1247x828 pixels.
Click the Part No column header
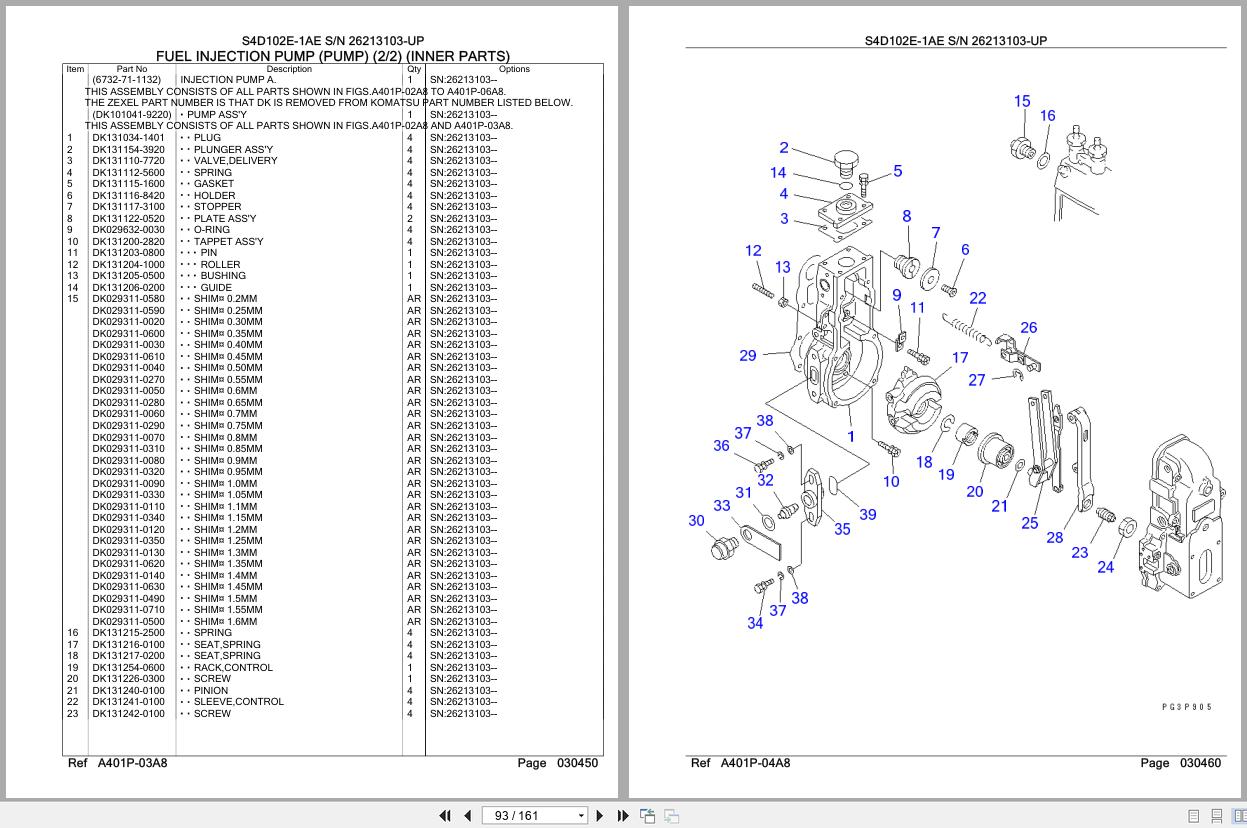point(132,69)
